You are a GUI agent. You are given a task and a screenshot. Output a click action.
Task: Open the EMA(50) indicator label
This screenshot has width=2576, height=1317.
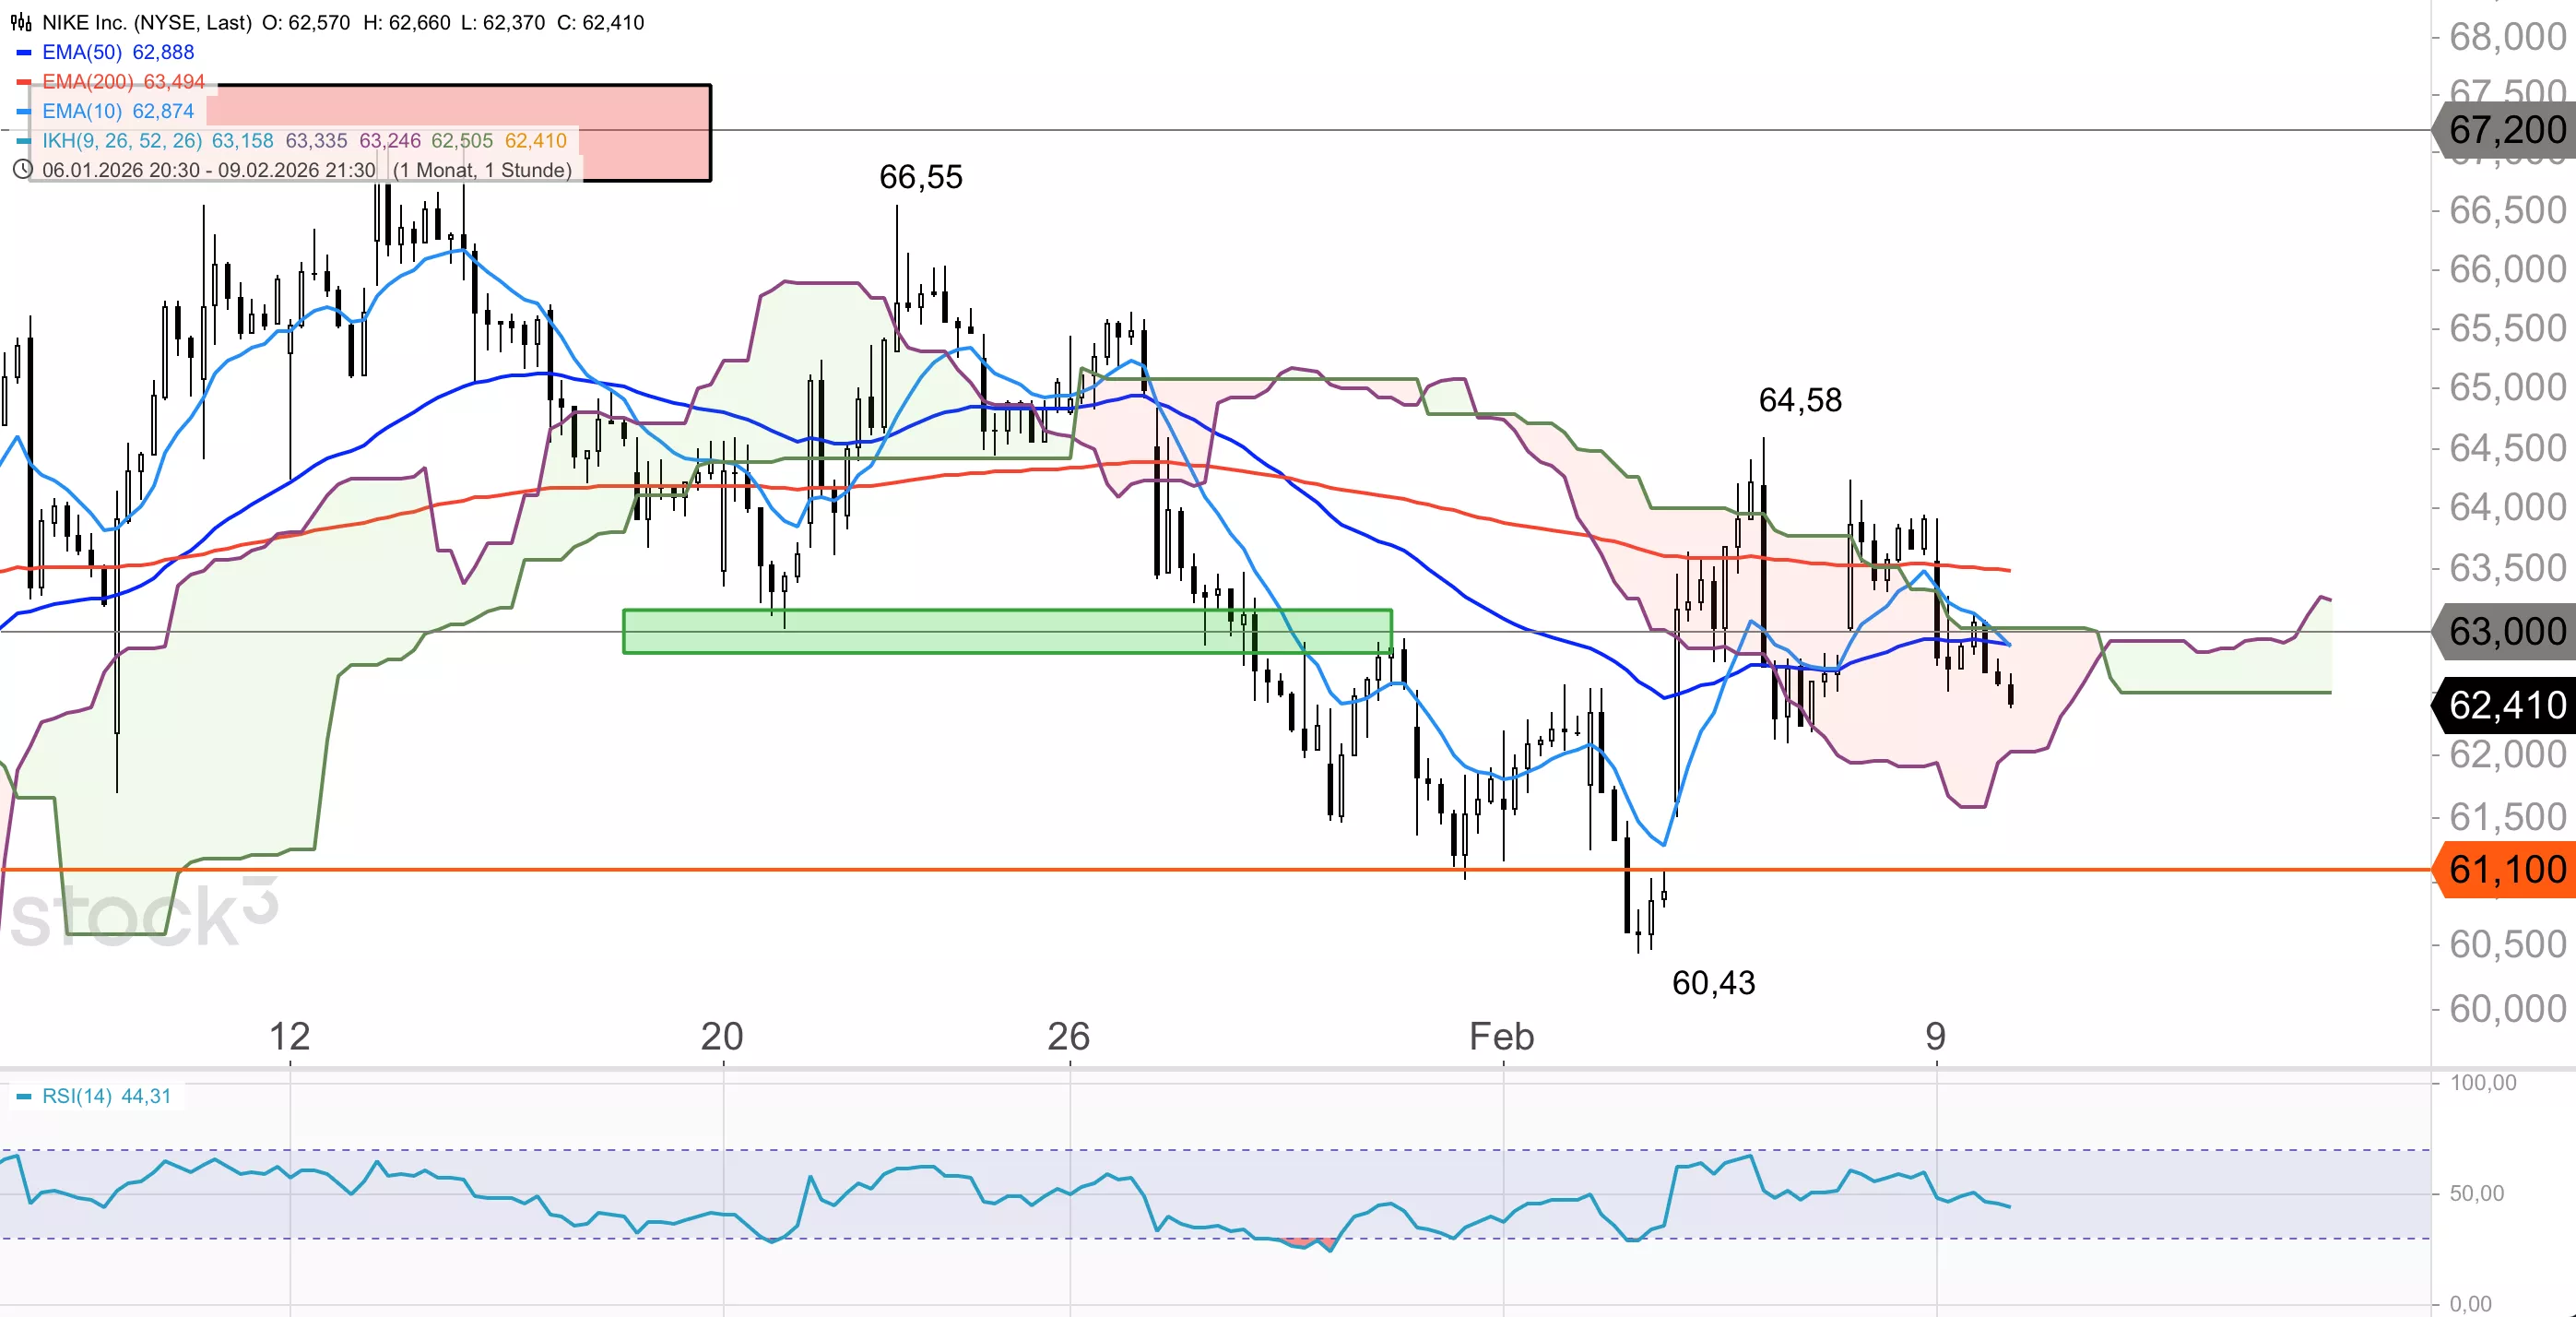[x=82, y=52]
